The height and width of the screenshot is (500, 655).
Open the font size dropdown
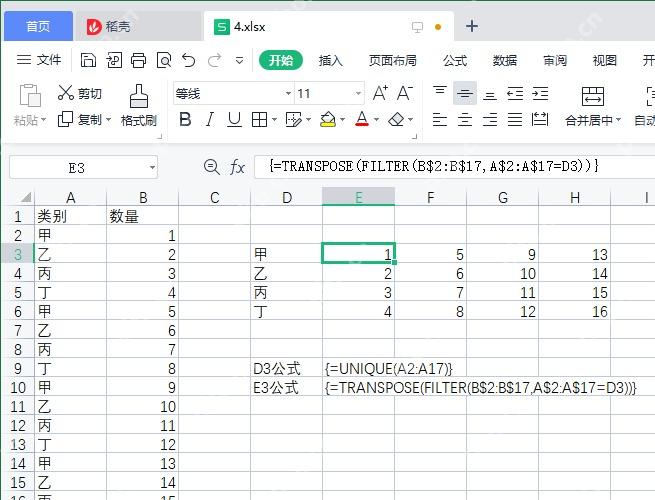pyautogui.click(x=358, y=93)
